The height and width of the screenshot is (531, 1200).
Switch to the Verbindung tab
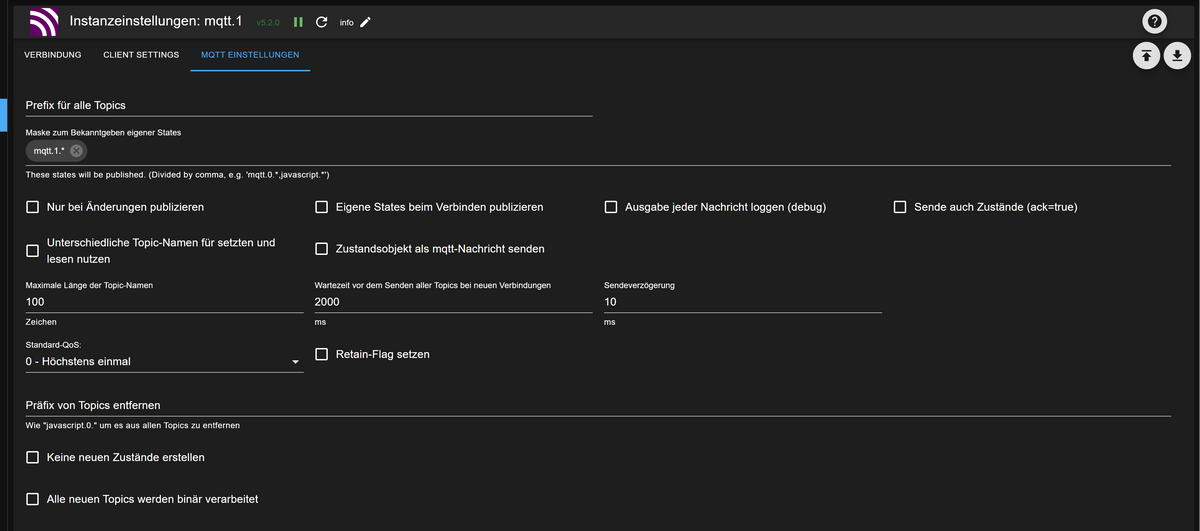click(x=53, y=55)
